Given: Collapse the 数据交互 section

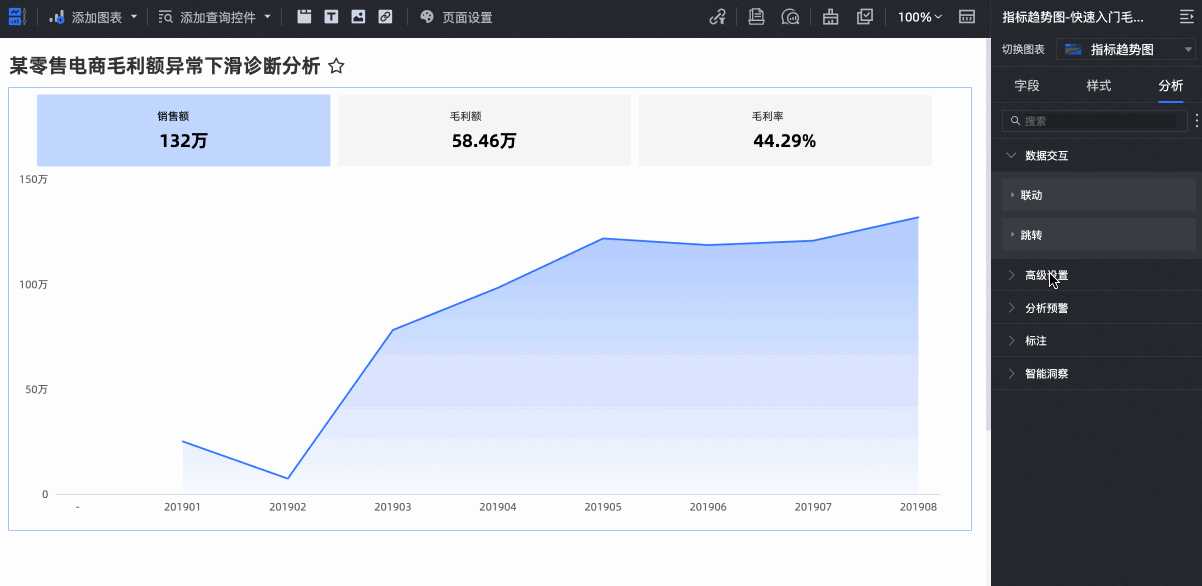Looking at the screenshot, I should pyautogui.click(x=1096, y=156).
